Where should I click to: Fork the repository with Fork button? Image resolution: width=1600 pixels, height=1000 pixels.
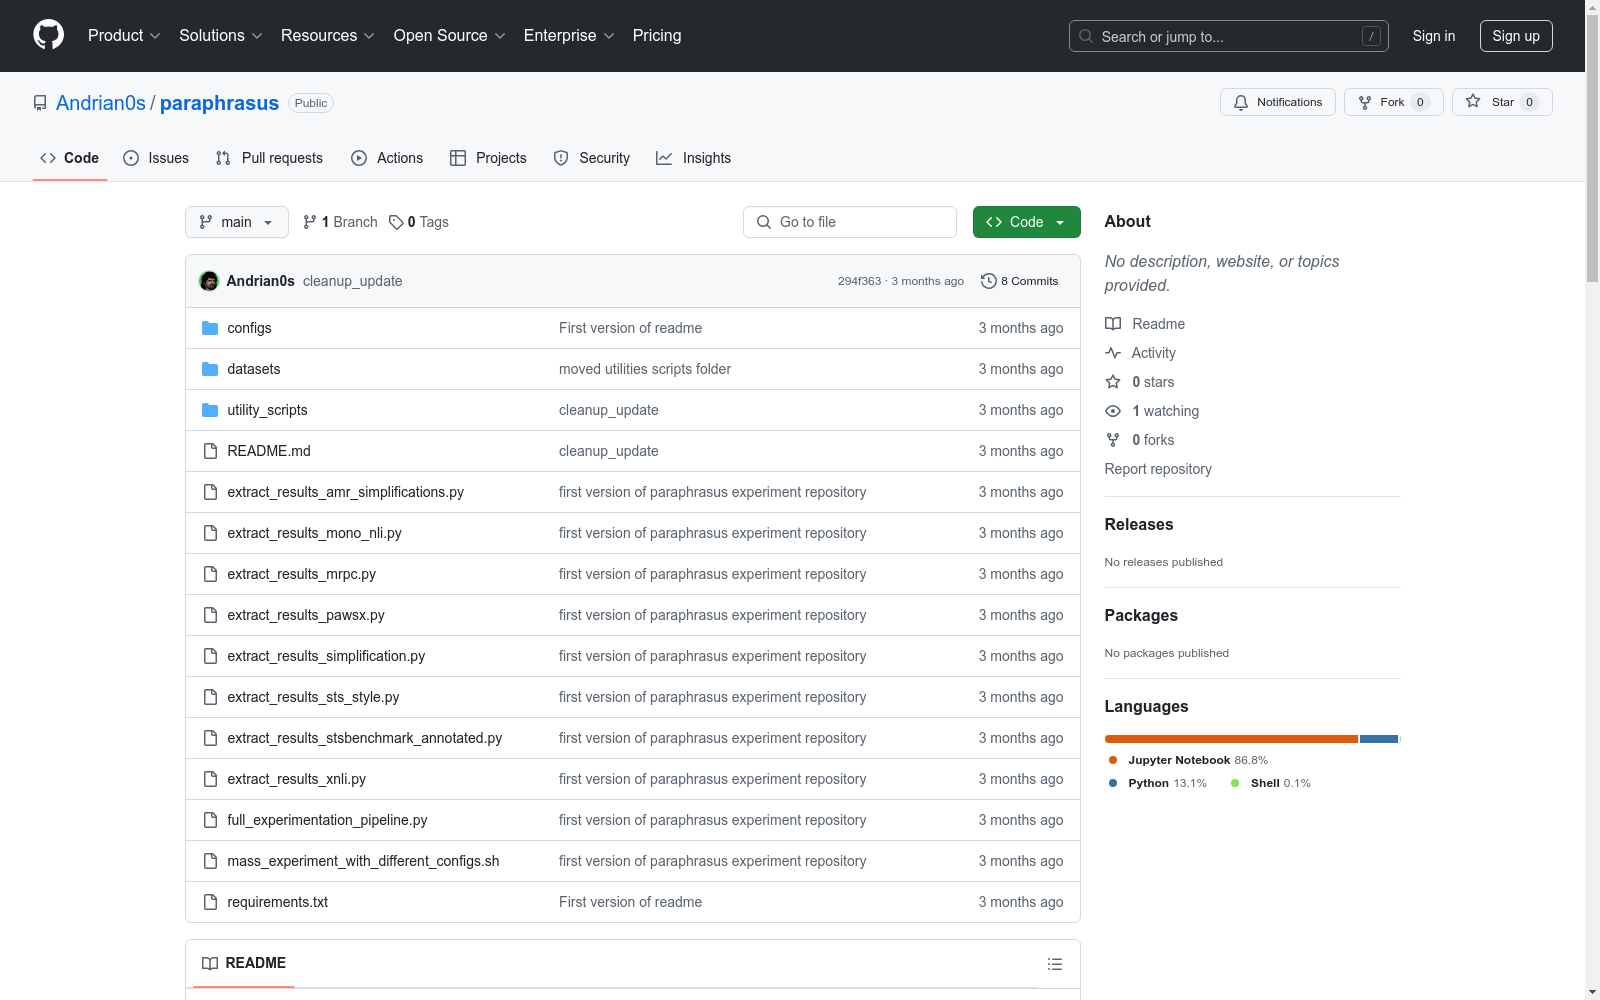(x=1394, y=102)
